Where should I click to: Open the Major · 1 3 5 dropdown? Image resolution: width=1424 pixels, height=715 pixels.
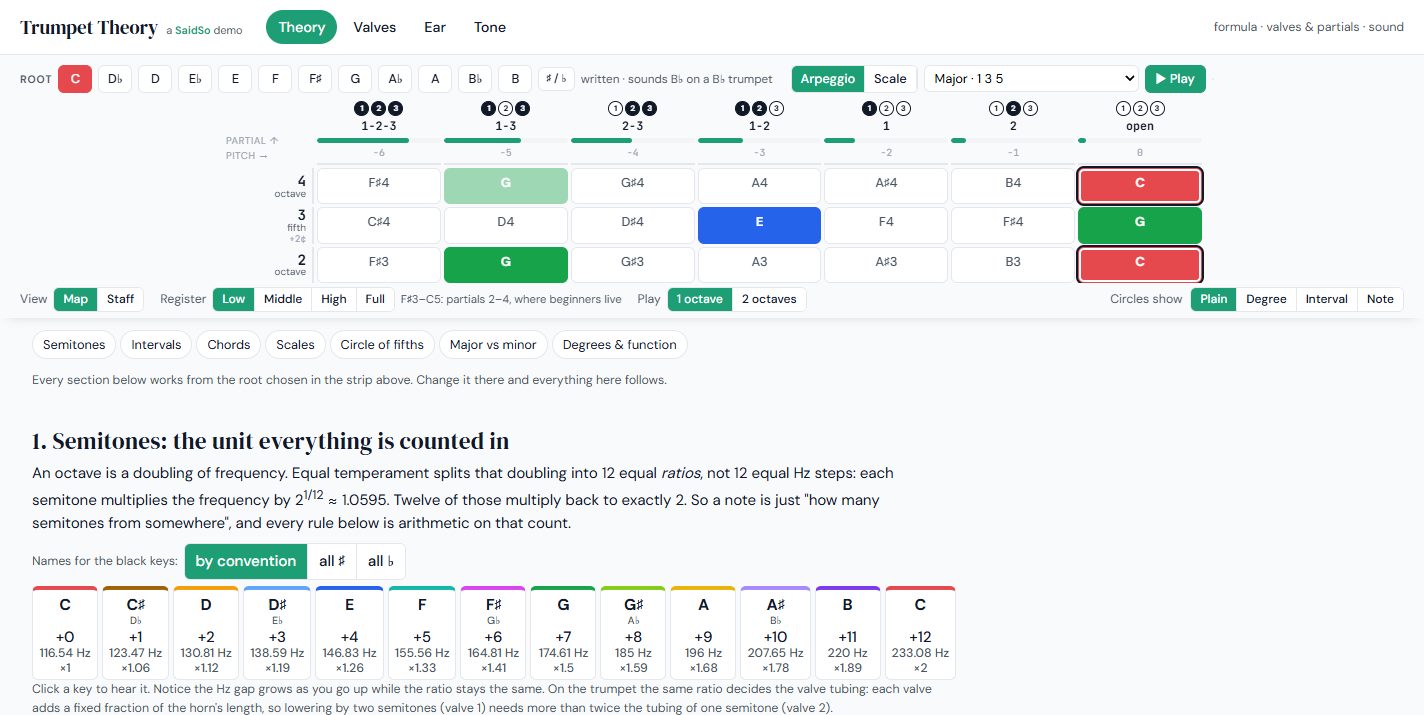[x=1031, y=79]
